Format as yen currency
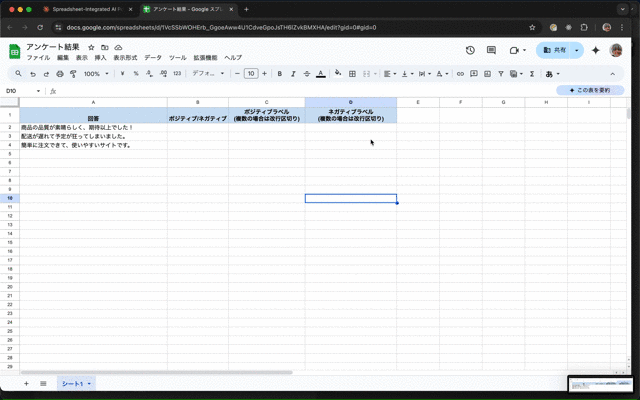Screen dimensions: 640x400 click(122, 74)
